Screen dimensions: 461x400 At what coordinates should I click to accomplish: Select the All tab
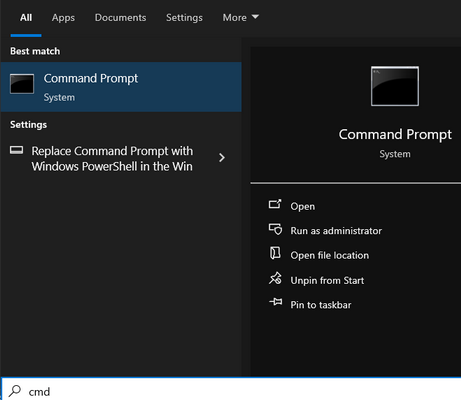pos(26,17)
